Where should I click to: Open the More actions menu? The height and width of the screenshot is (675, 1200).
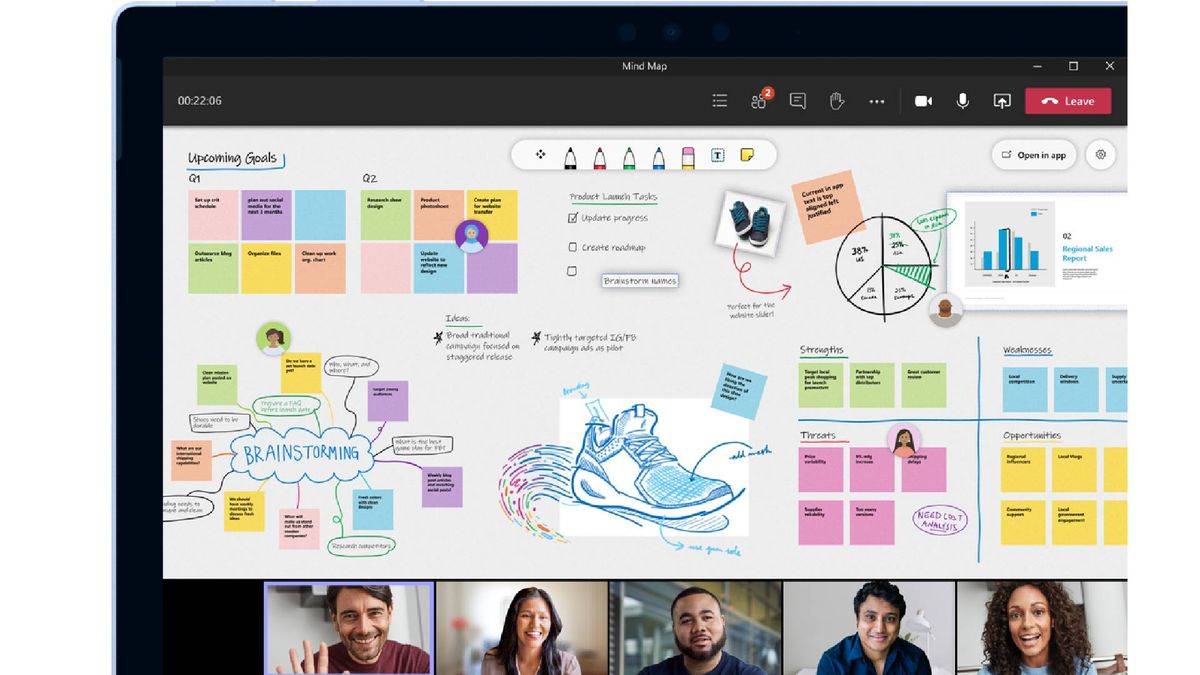point(878,100)
